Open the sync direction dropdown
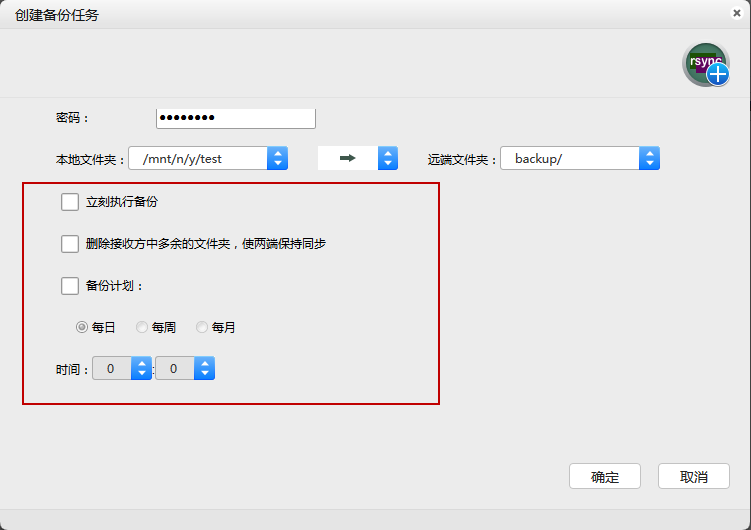The width and height of the screenshot is (751, 530). (x=388, y=158)
